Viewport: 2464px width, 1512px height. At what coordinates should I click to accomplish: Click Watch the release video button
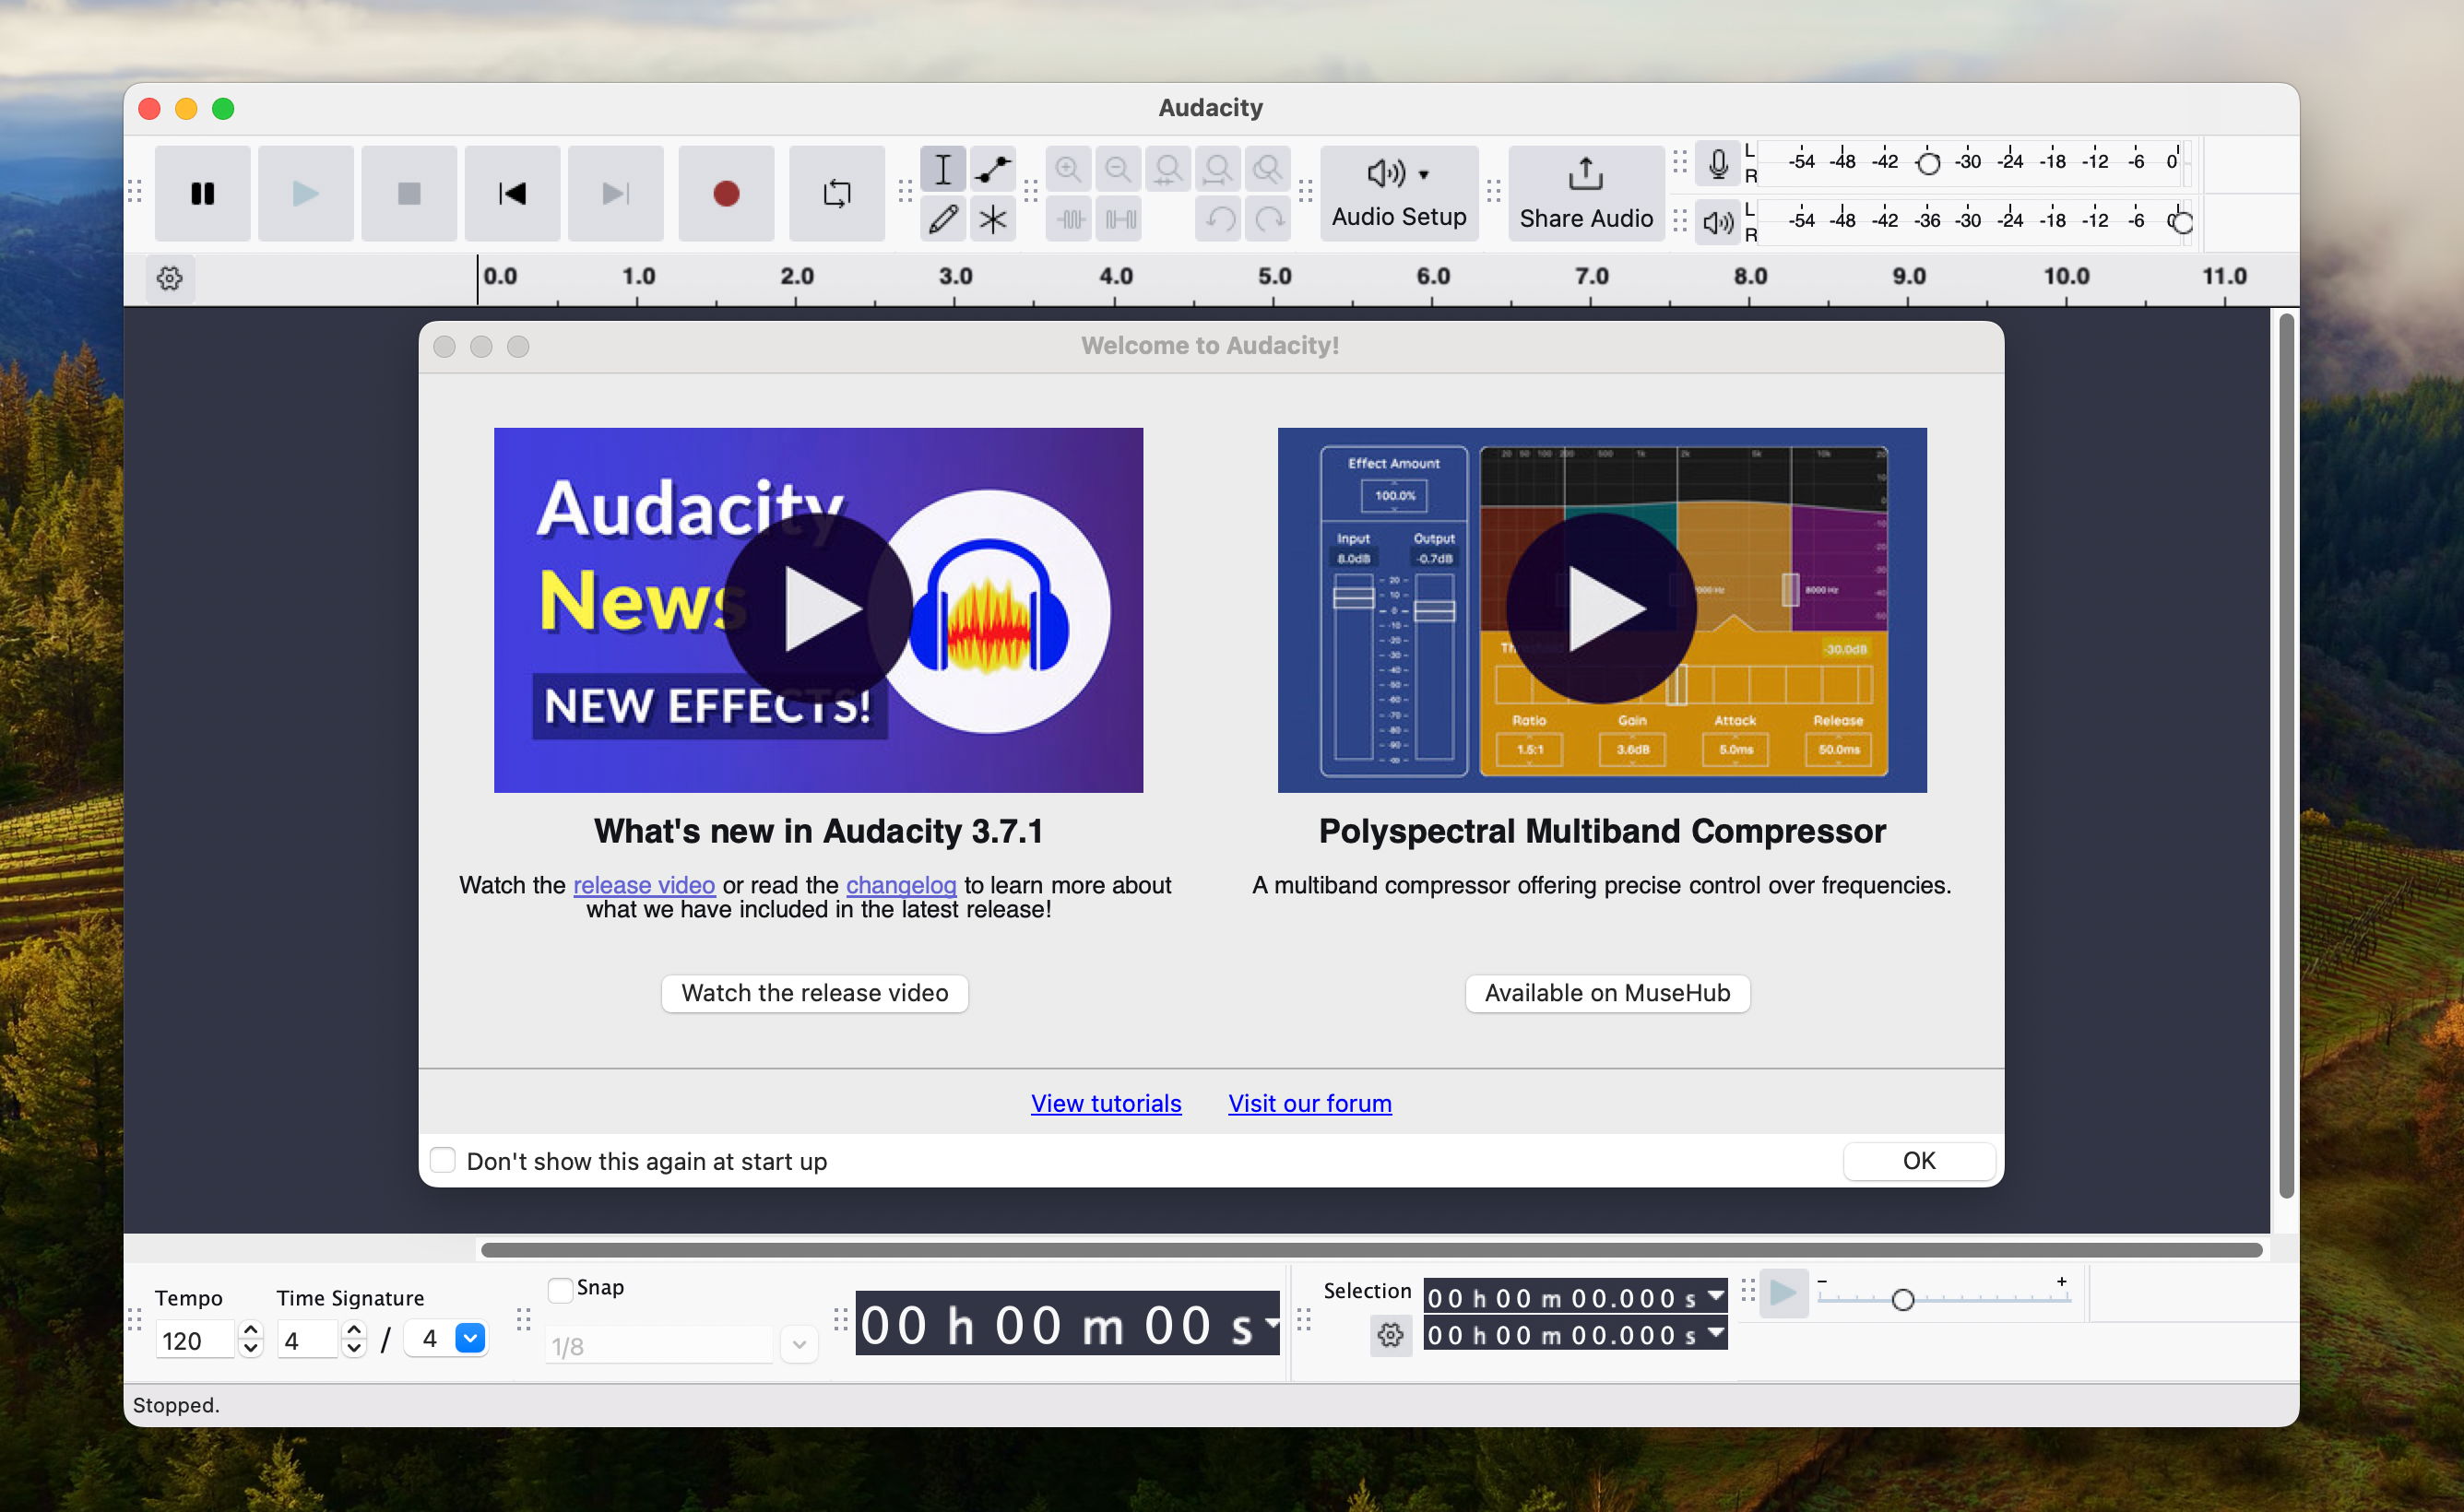point(814,993)
